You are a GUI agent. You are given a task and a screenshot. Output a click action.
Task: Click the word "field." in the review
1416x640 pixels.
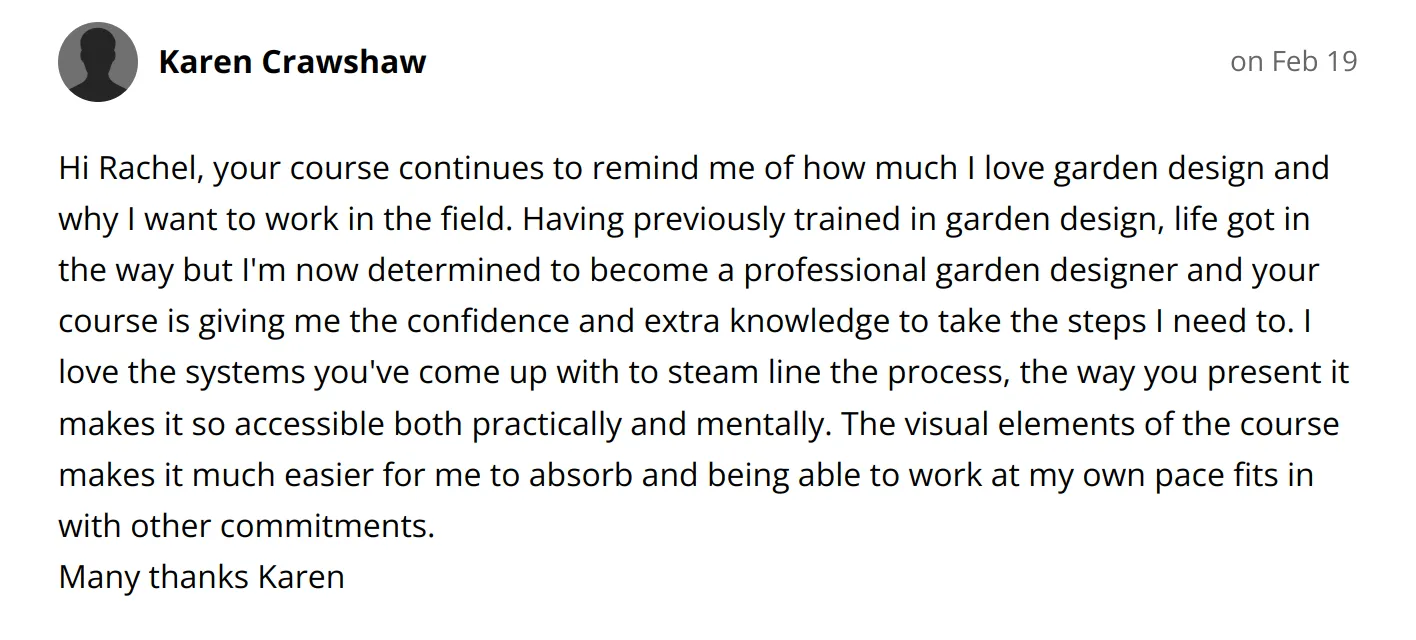point(477,220)
